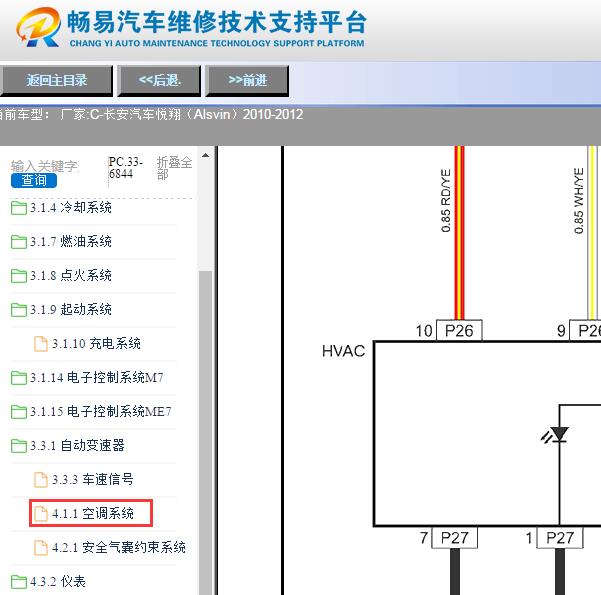Select 4.1.1 空调系统 page
The width and height of the screenshot is (601, 595).
[93, 514]
